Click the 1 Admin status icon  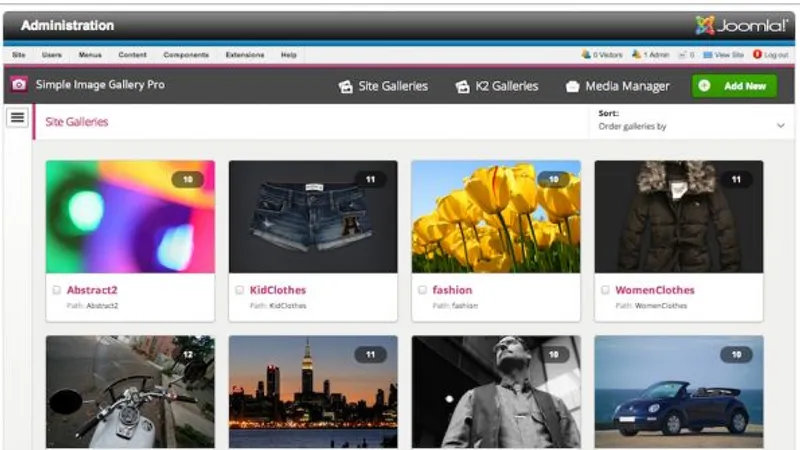(636, 54)
